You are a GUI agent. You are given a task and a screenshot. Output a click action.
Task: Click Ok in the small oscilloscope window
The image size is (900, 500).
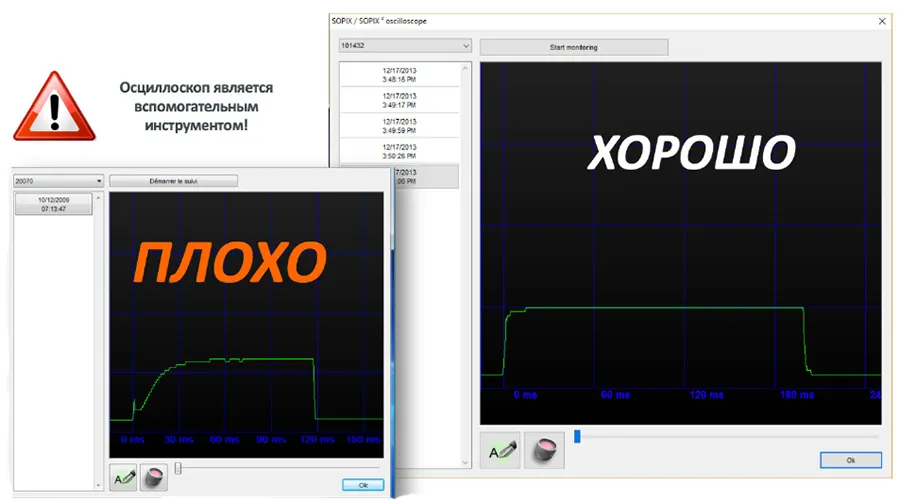[362, 484]
